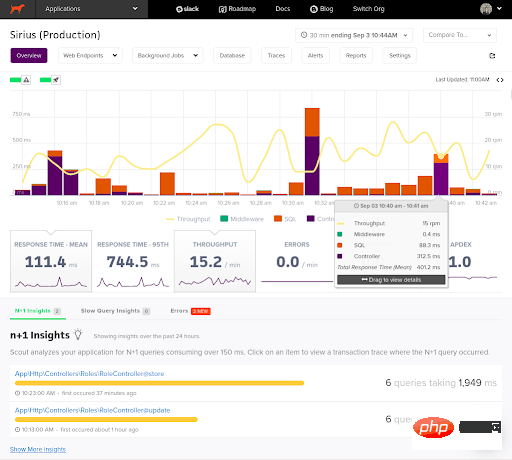Click the Last Updated 11:00AM text
The image size is (512, 460).
[x=462, y=80]
